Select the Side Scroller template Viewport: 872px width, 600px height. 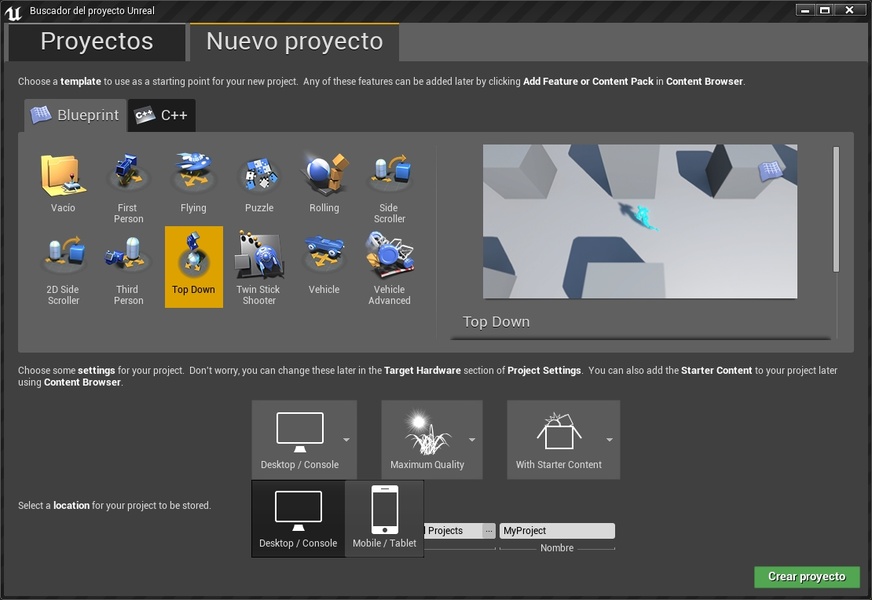[x=389, y=186]
